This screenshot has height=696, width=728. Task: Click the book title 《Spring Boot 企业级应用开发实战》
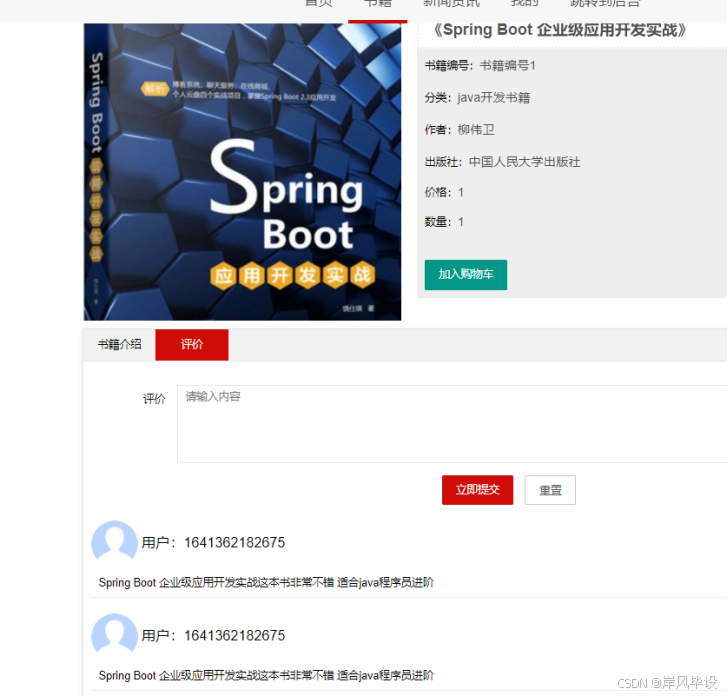point(559,30)
